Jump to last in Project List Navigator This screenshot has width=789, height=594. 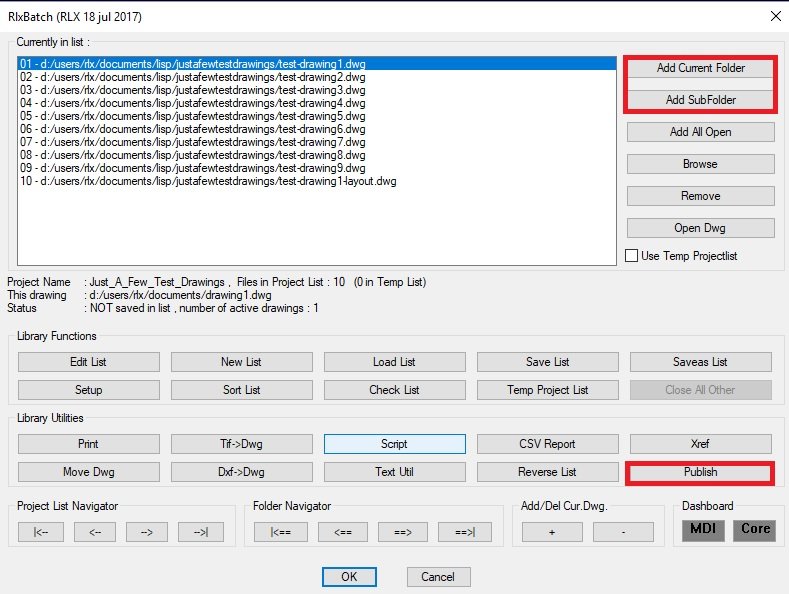tap(201, 532)
